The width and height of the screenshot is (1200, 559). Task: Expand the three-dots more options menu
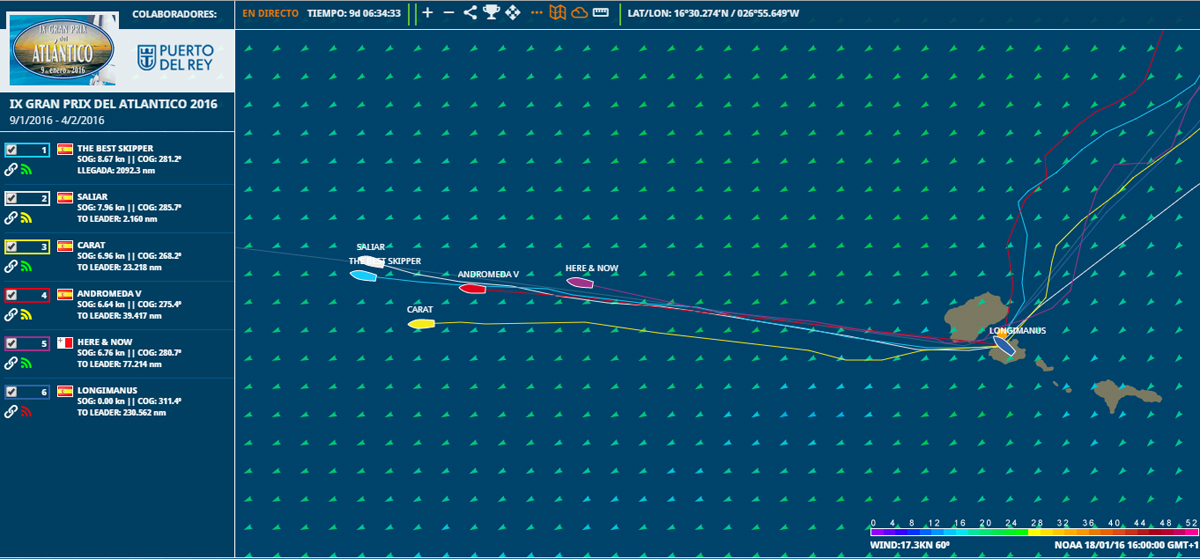click(536, 13)
